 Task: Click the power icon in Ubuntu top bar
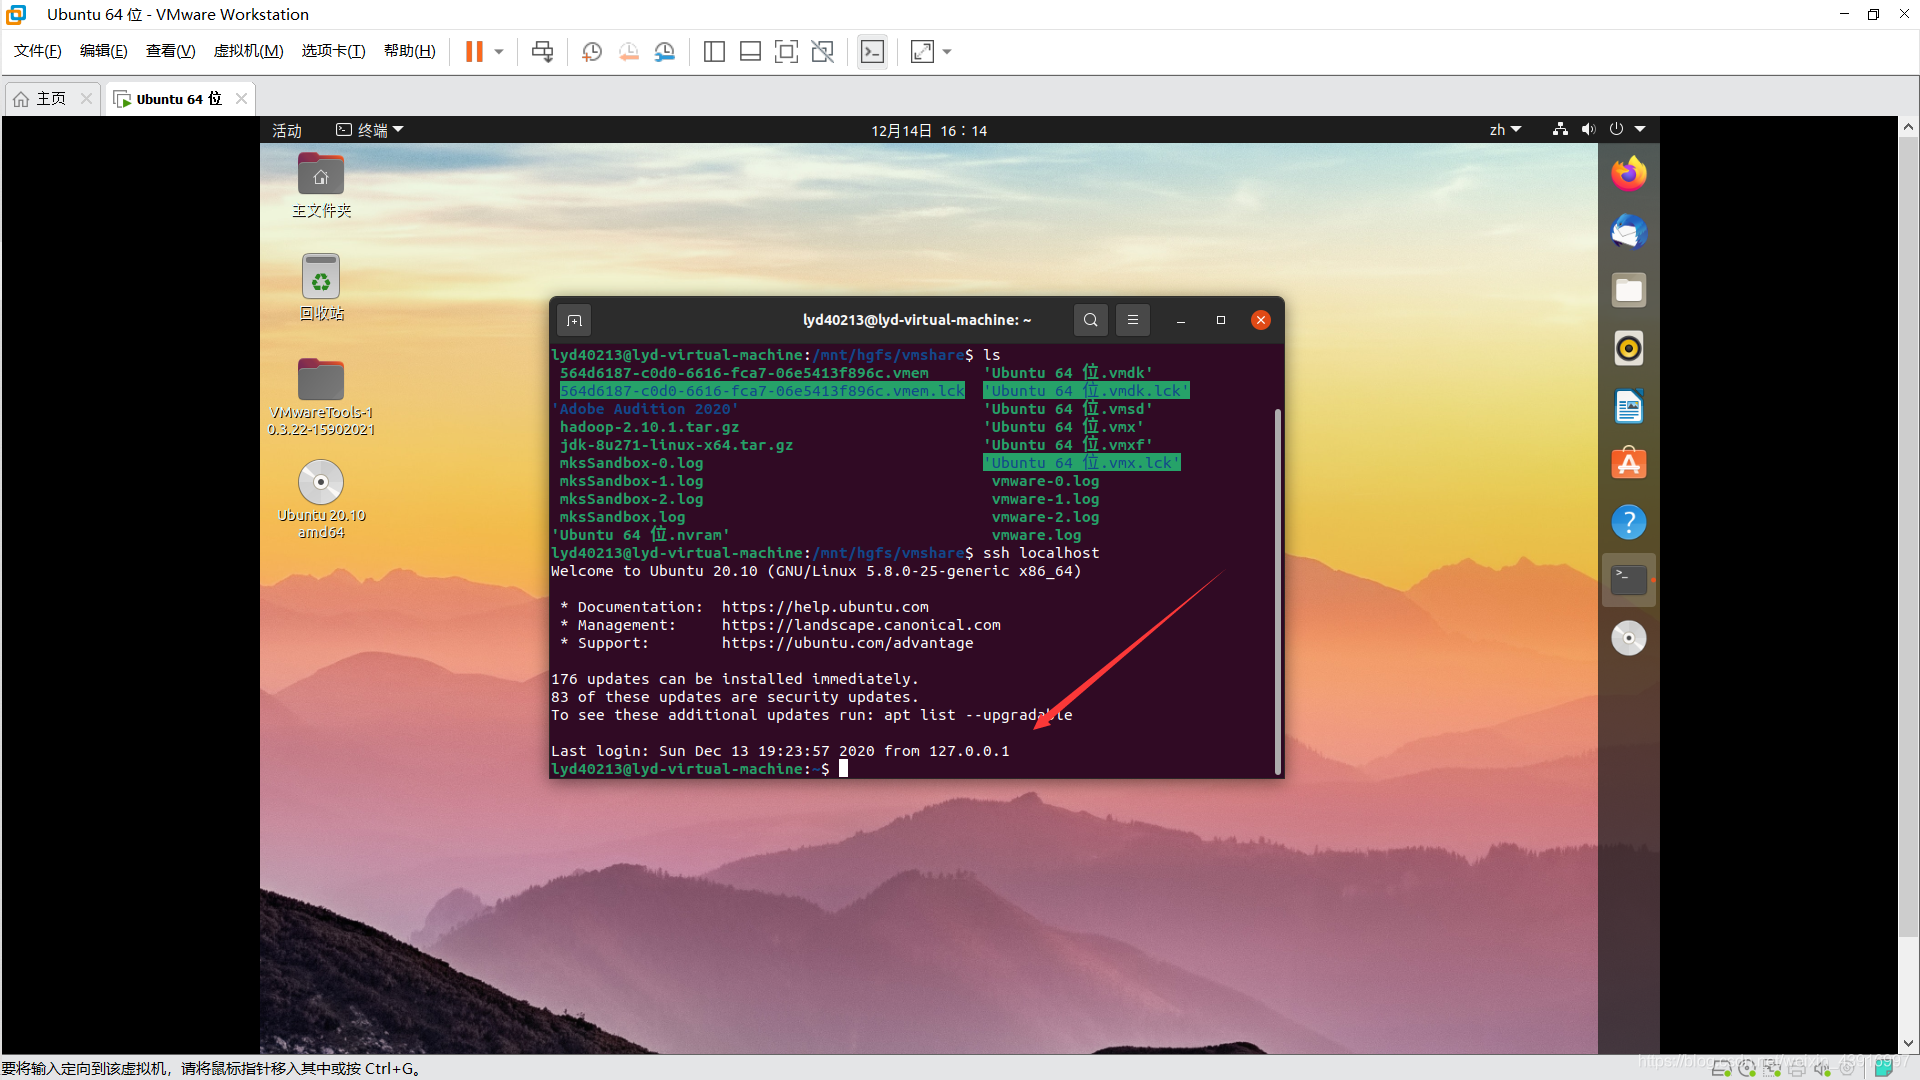pos(1616,129)
